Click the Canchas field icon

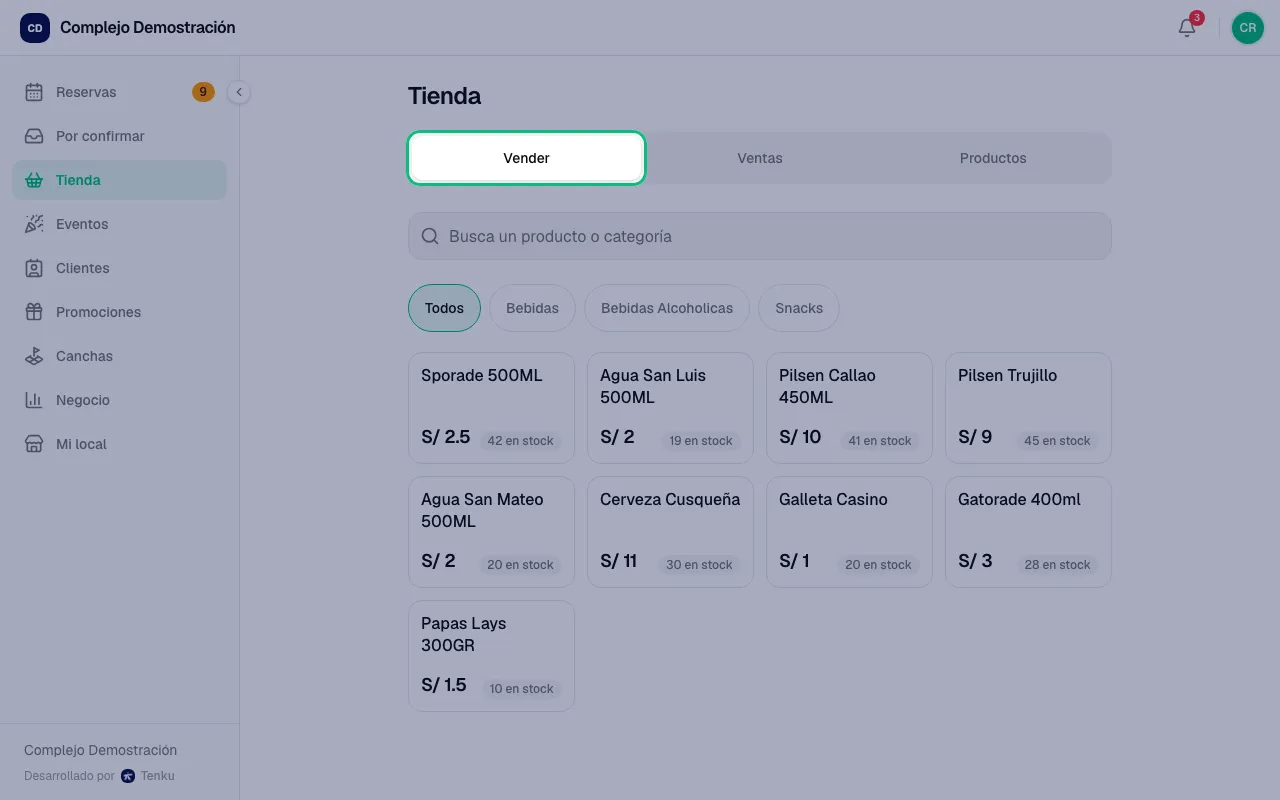coord(34,356)
